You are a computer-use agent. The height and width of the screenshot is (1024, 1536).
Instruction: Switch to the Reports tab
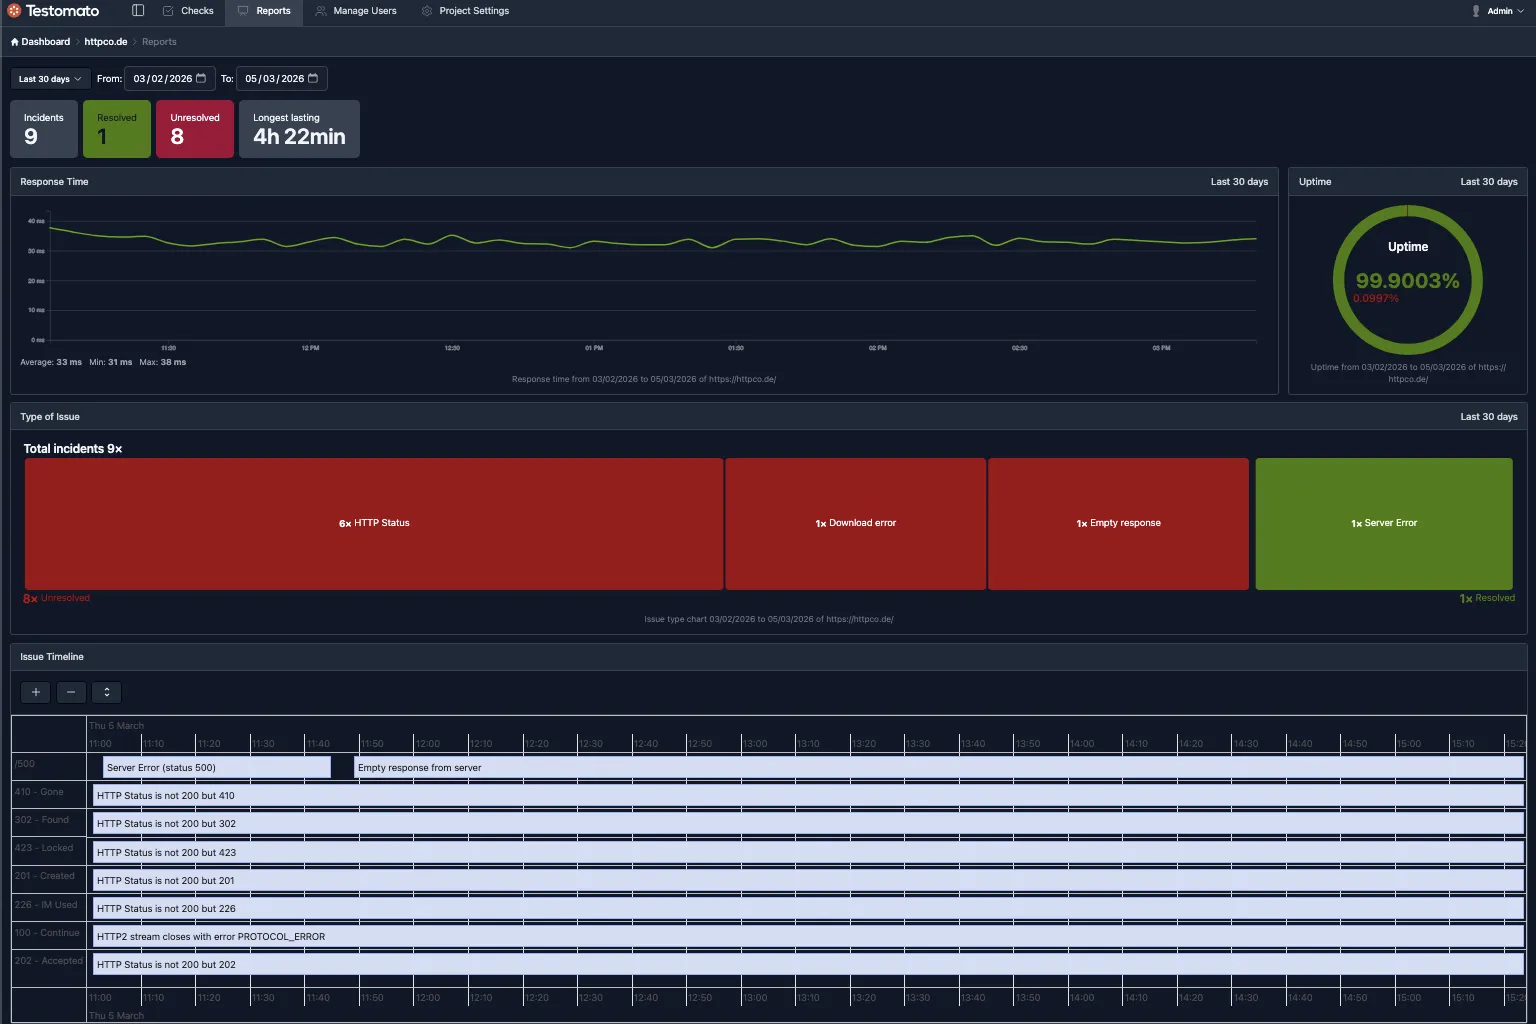tap(271, 11)
